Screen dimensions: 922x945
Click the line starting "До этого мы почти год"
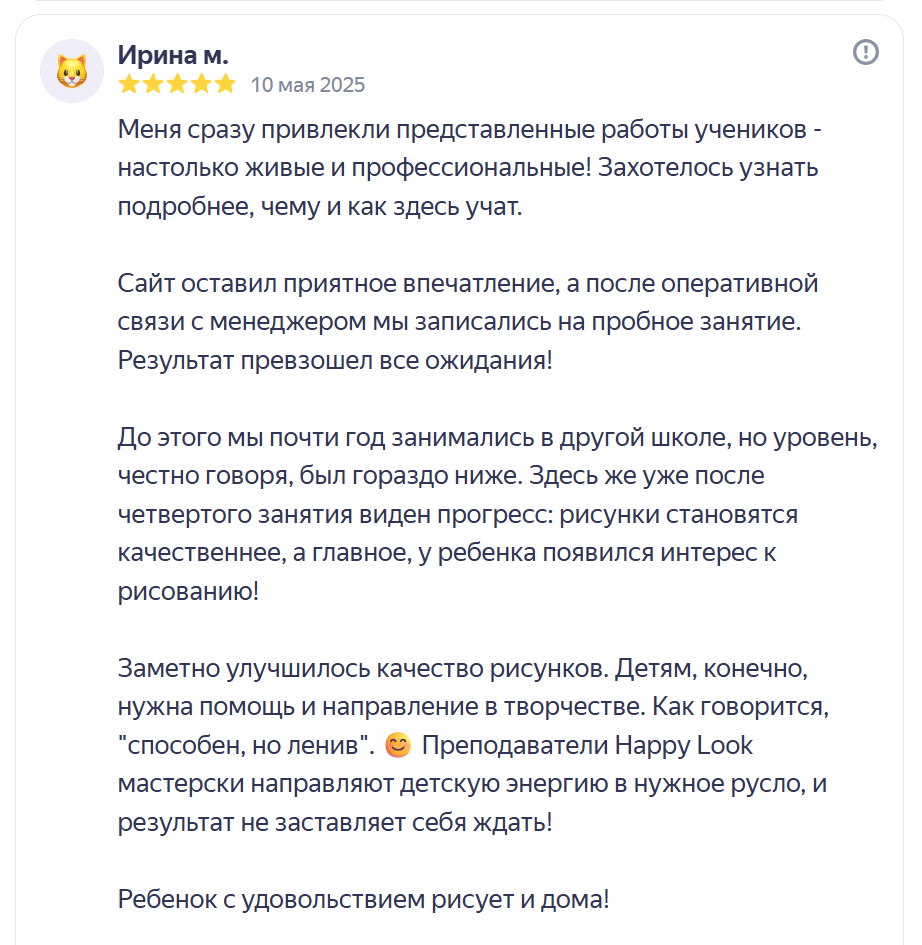497,437
